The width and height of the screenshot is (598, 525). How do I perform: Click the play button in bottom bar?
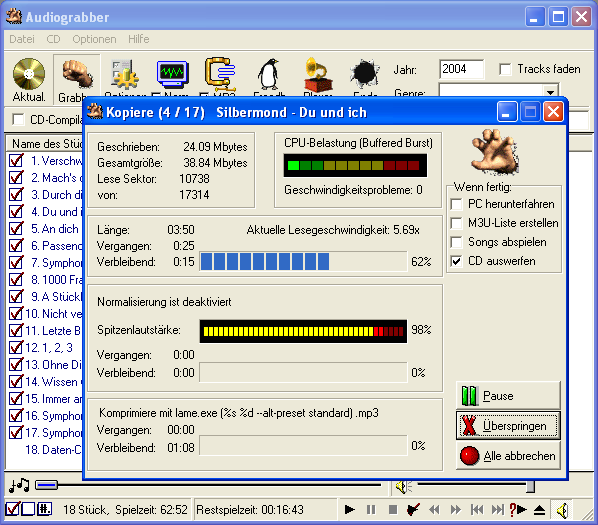349,509
